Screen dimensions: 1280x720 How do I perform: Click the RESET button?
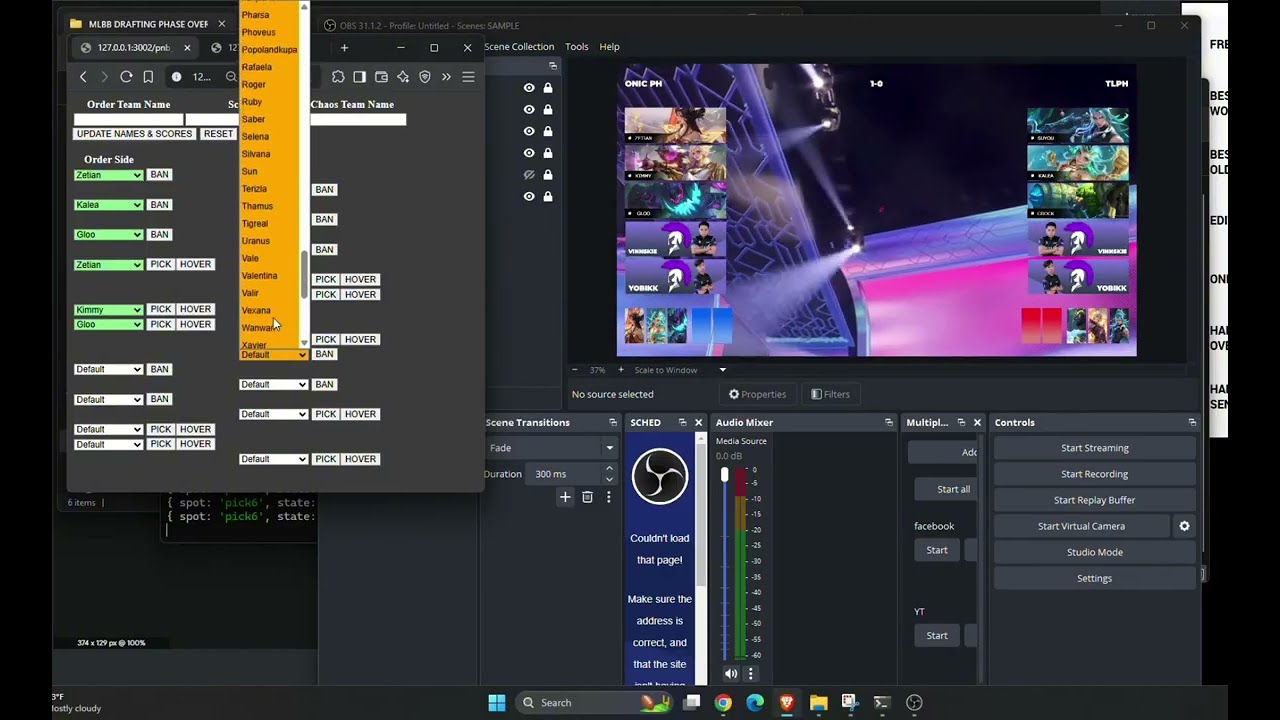click(218, 134)
